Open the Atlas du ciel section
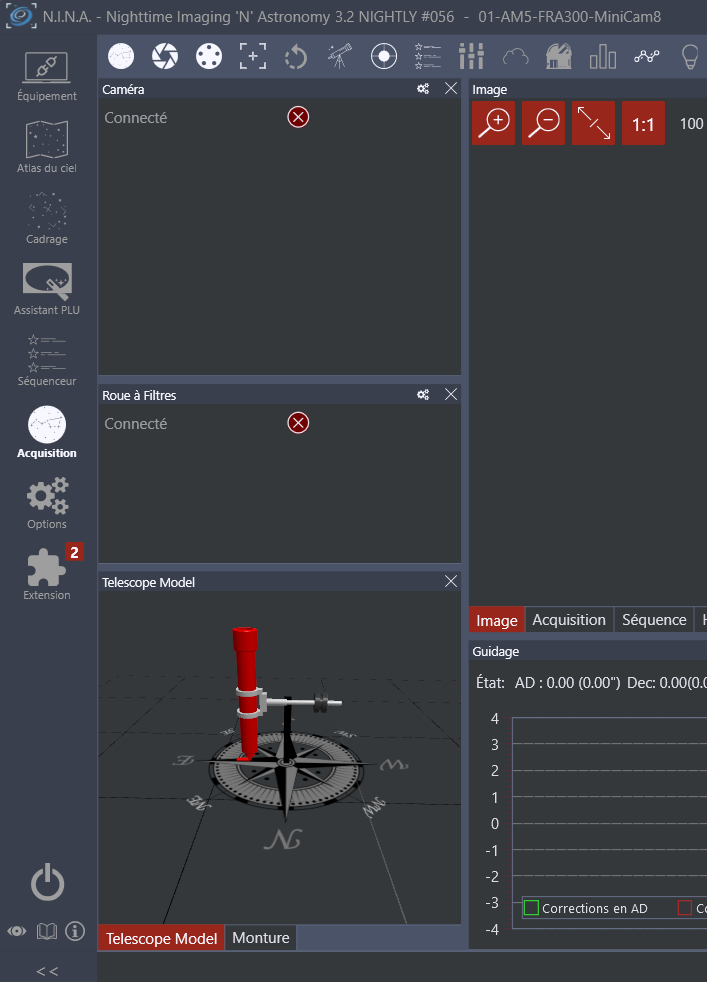Image resolution: width=707 pixels, height=982 pixels. [x=47, y=148]
